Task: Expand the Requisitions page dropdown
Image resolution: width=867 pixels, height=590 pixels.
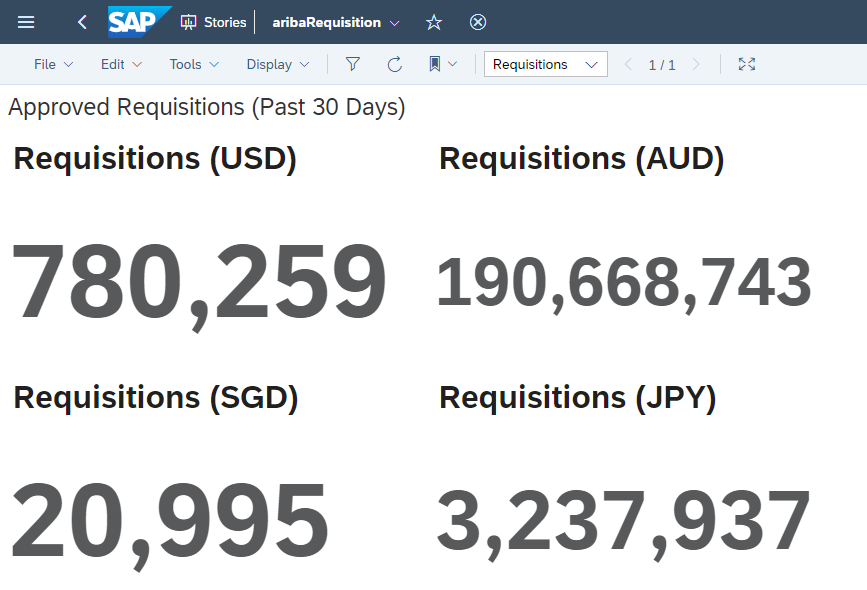Action: [546, 64]
